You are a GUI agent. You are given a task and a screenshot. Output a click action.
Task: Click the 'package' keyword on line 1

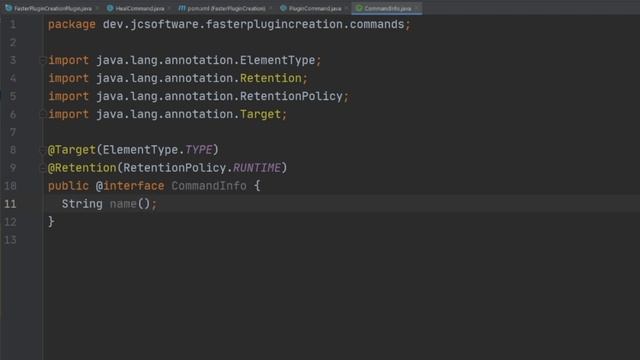72,24
